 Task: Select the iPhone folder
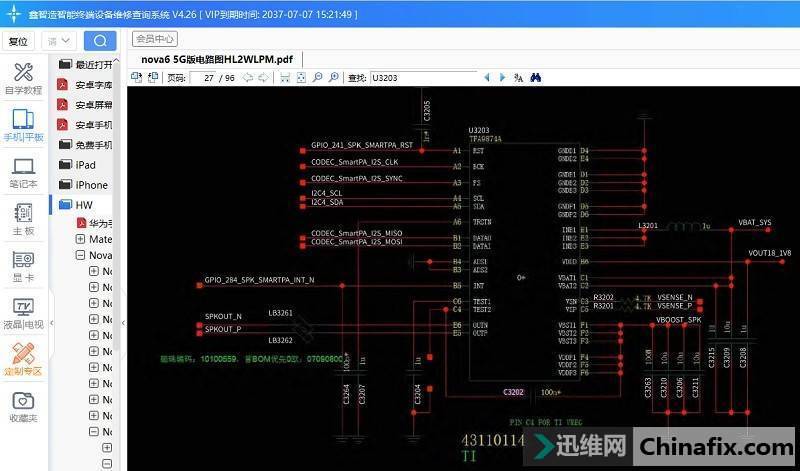click(90, 185)
